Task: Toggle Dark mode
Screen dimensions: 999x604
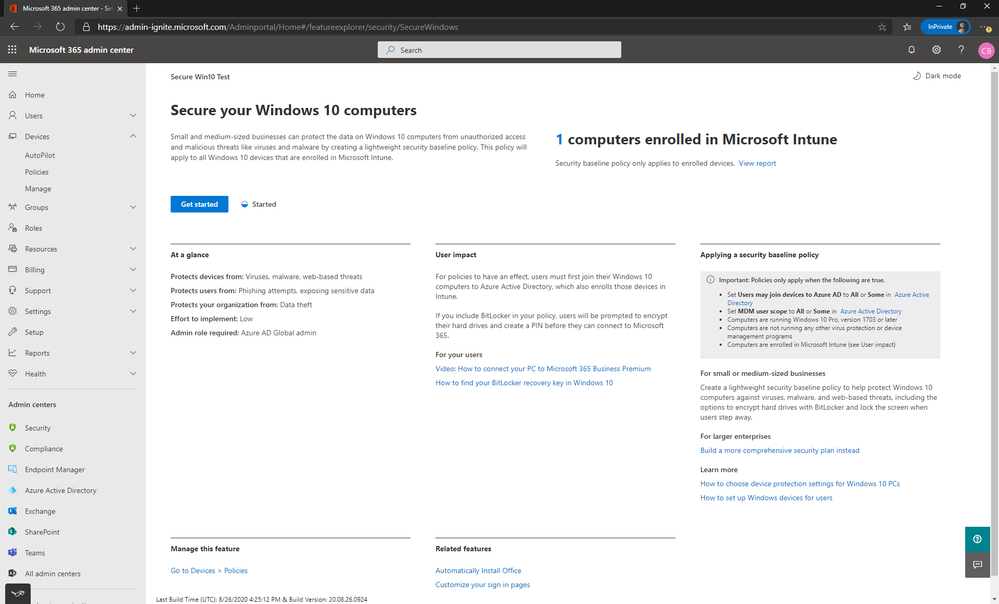Action: click(937, 76)
